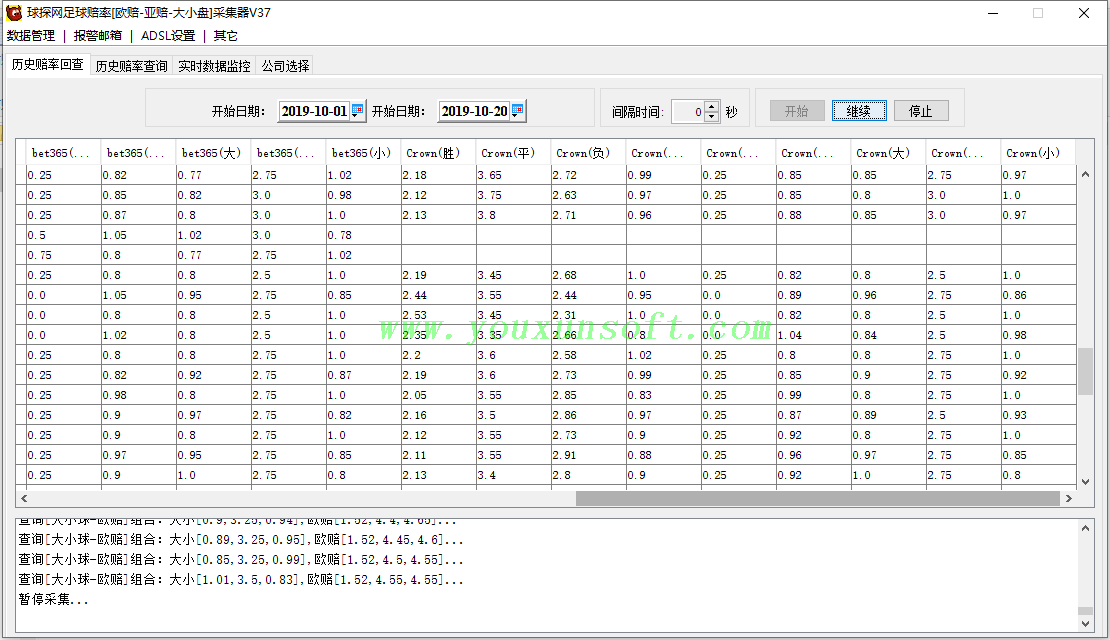Click Crown(平) column header
The image size is (1110, 640).
click(514, 153)
